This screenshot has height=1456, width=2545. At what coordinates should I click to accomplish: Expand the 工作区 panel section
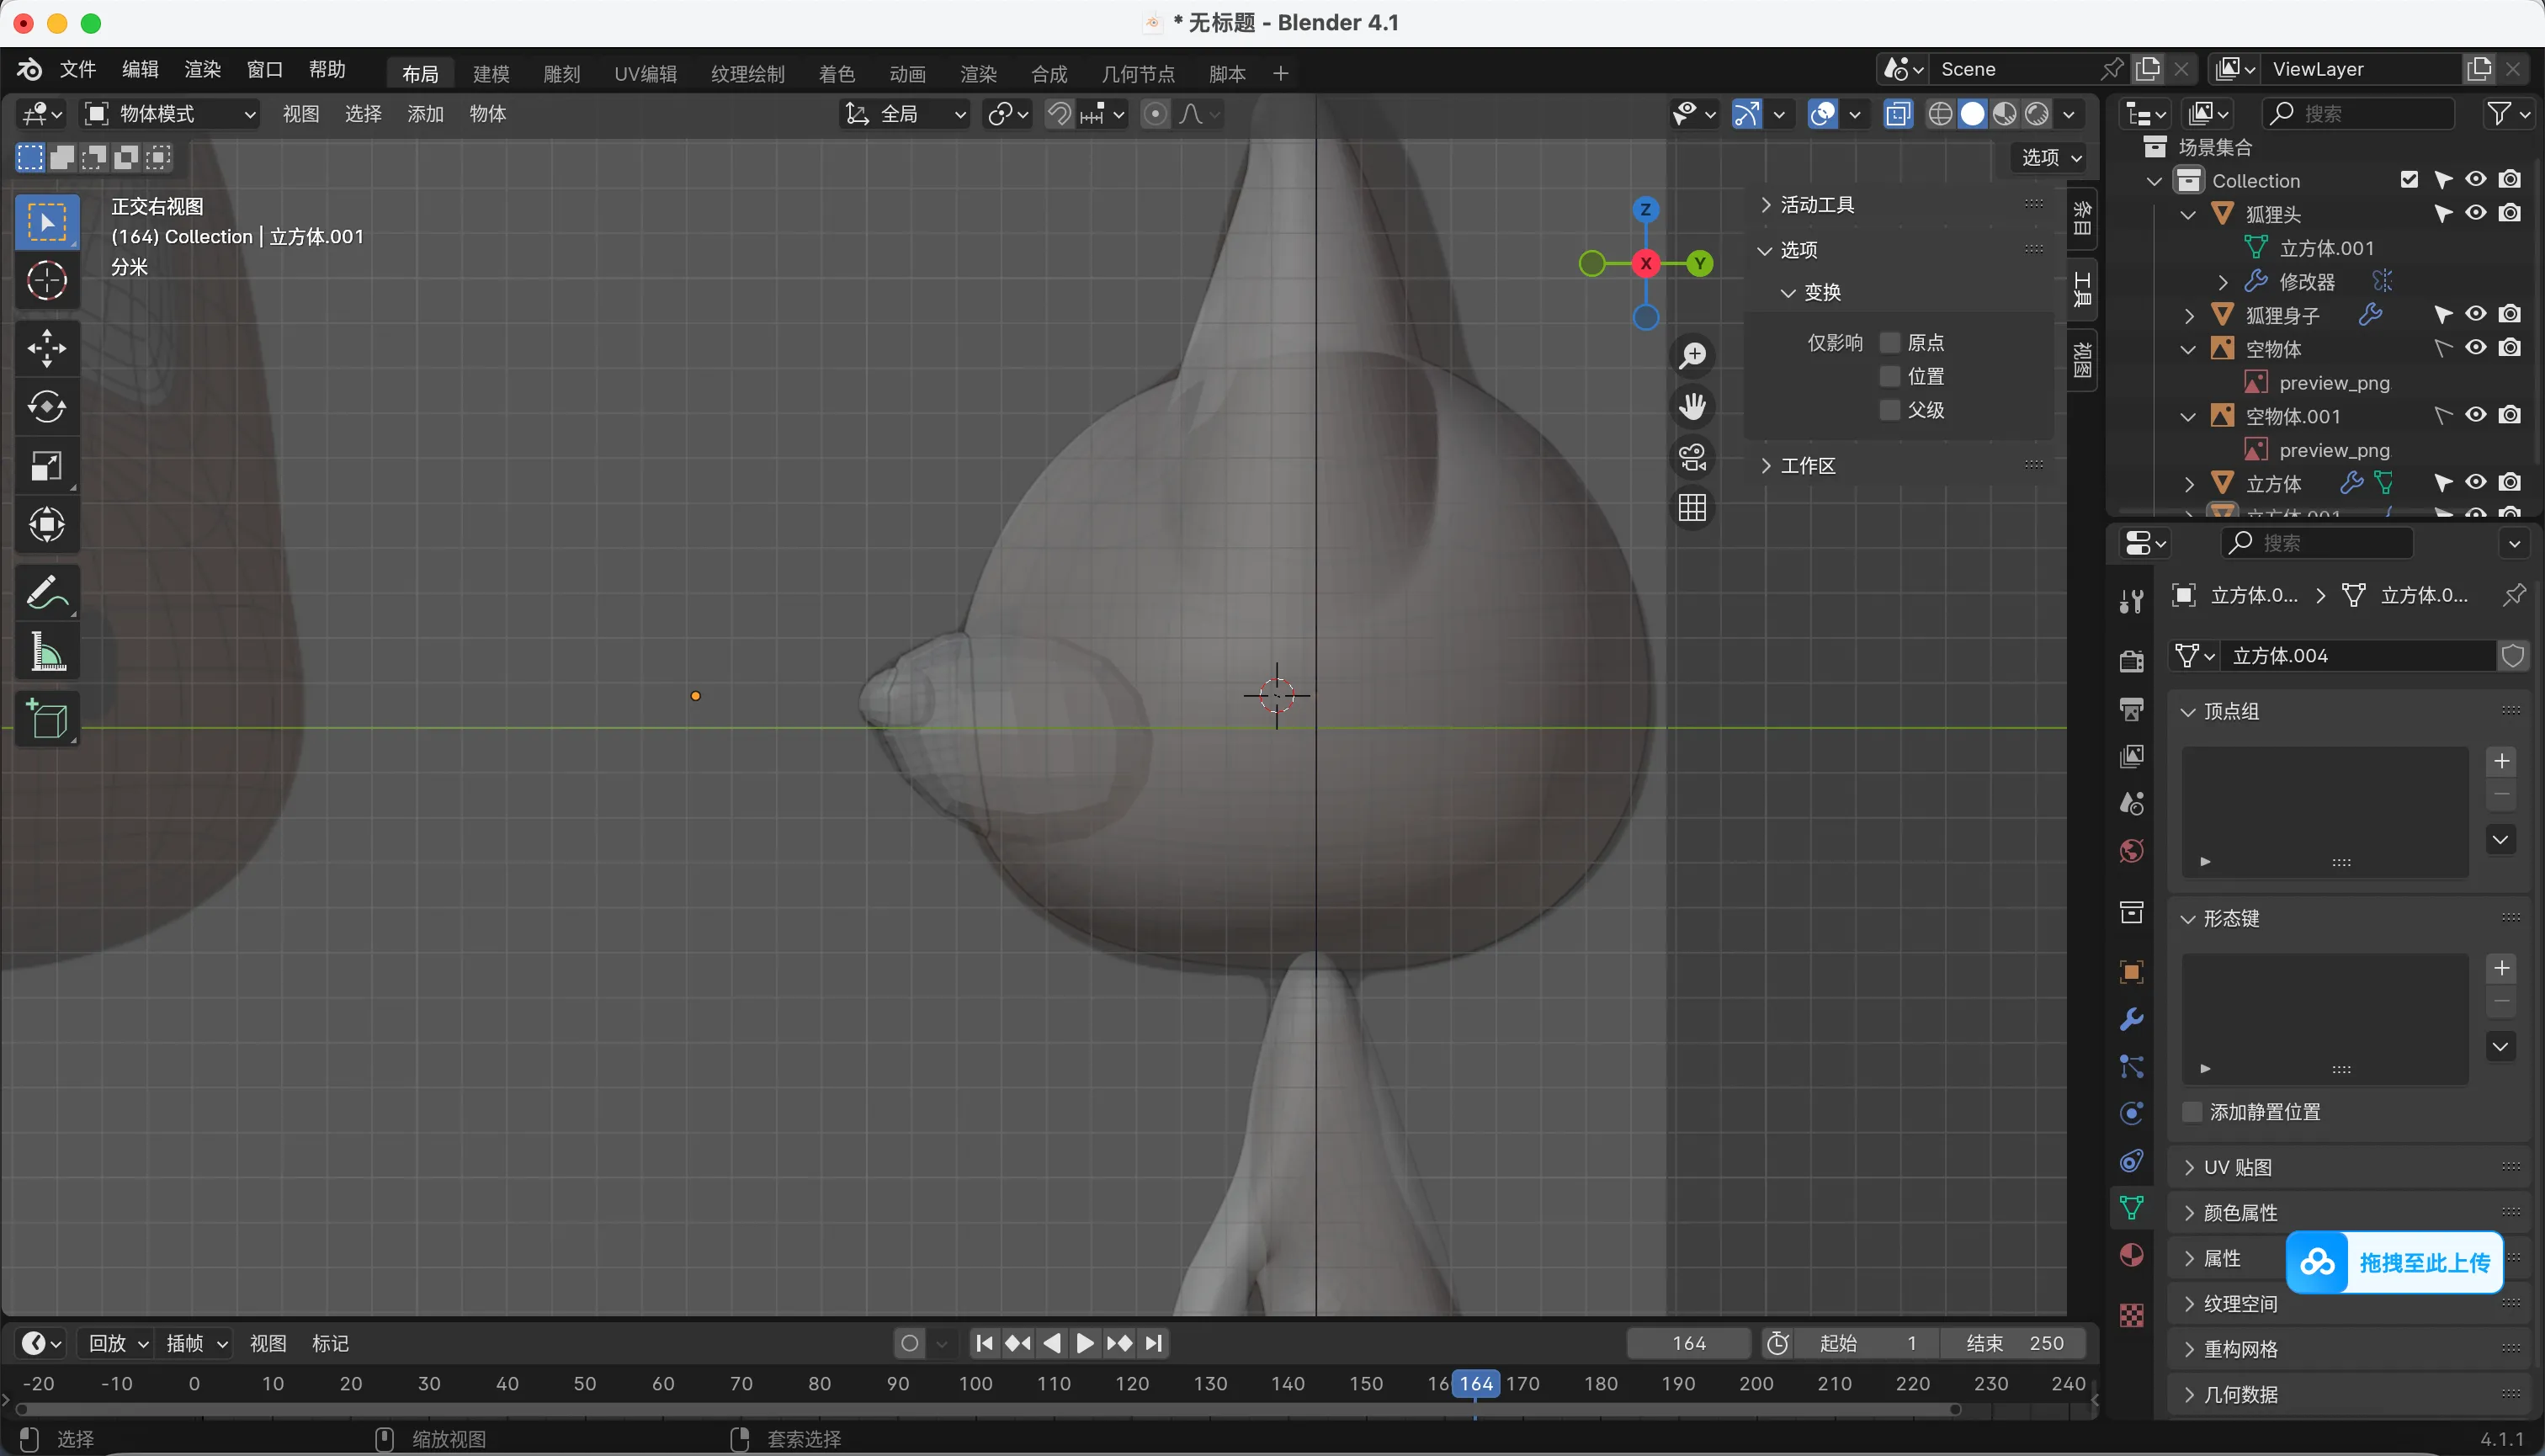(x=1807, y=466)
